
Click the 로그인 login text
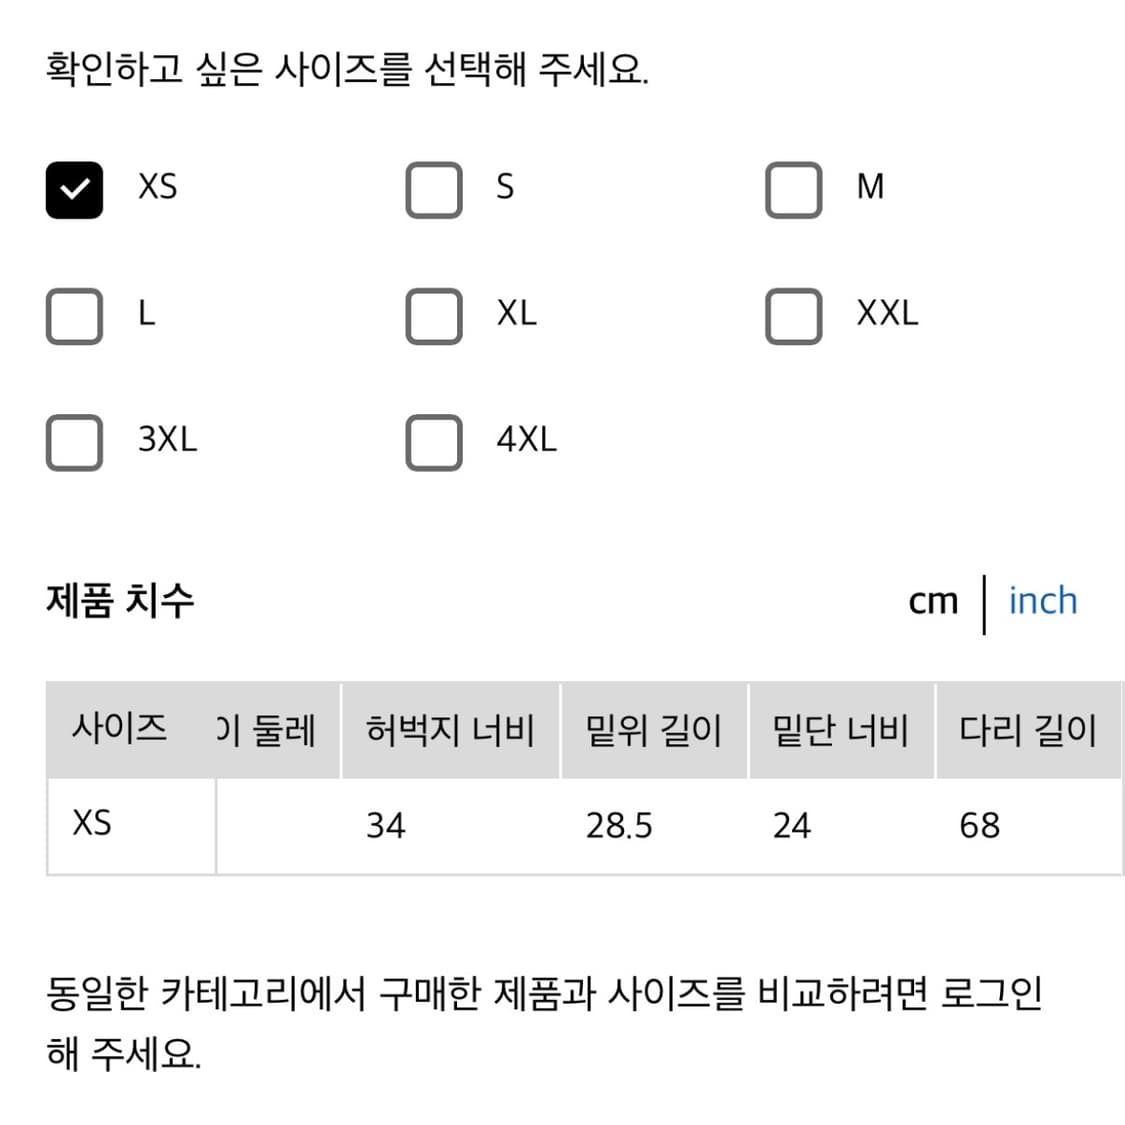click(998, 993)
